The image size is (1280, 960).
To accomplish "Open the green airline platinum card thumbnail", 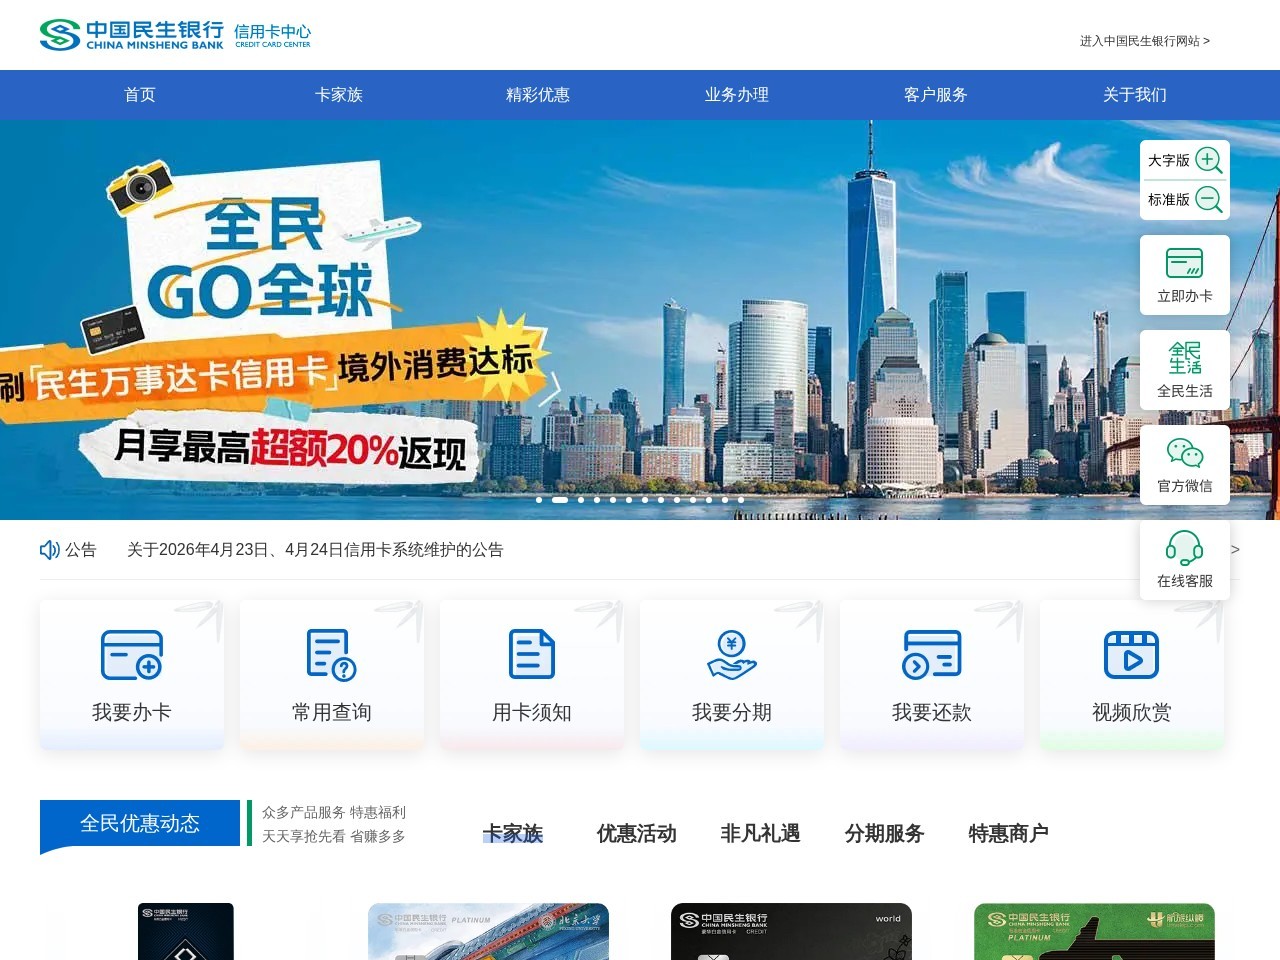I will [x=1094, y=931].
